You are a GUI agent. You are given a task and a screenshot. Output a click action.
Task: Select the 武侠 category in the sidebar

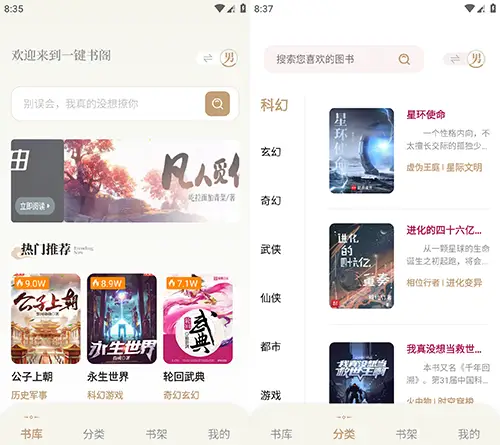pyautogui.click(x=271, y=249)
